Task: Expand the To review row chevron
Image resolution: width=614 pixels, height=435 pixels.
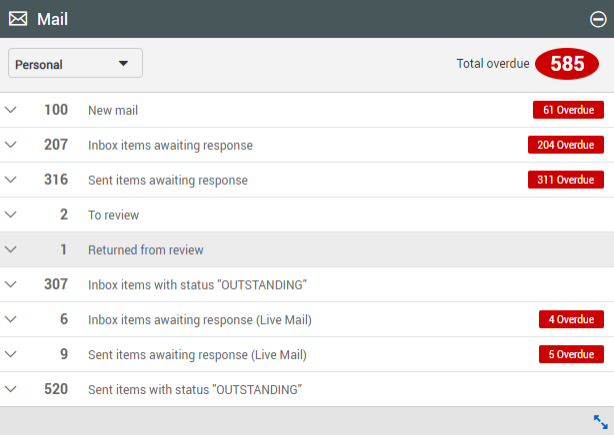Action: (x=11, y=215)
